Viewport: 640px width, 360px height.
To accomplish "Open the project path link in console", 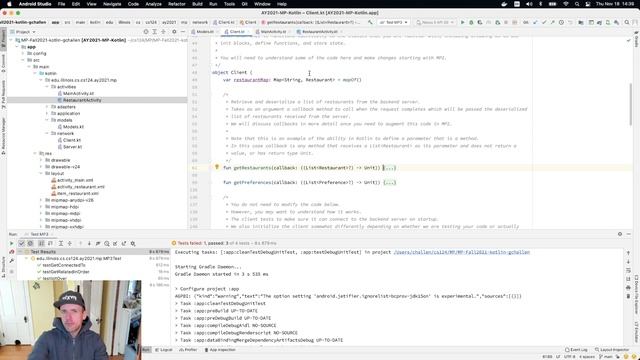I will [x=462, y=252].
